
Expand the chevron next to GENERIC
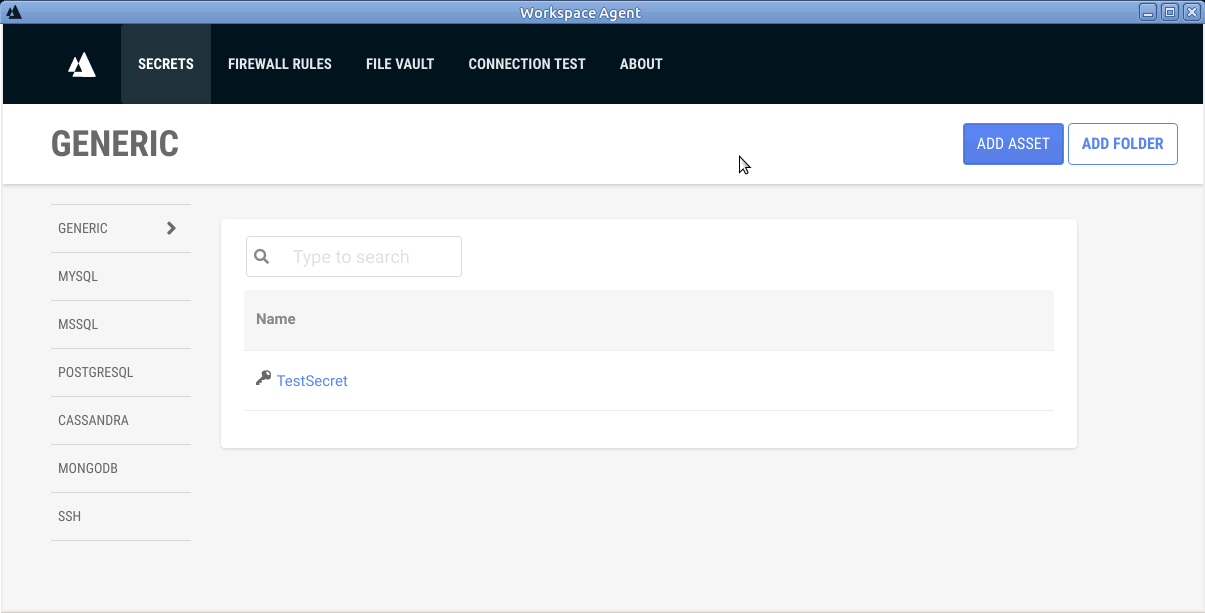171,228
